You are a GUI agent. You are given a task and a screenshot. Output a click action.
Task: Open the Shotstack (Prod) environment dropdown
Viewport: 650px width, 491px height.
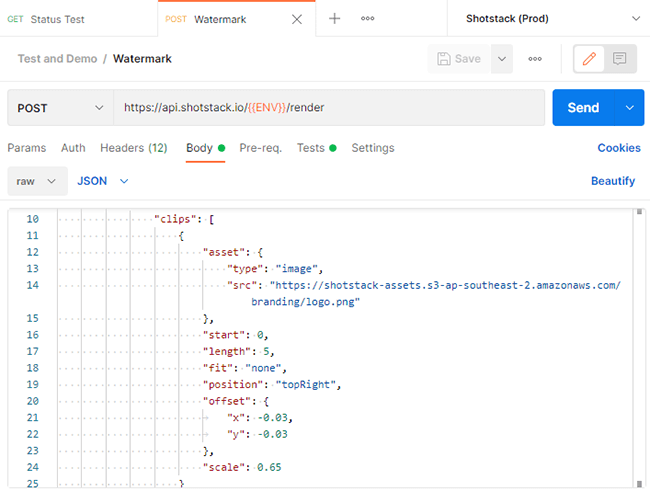point(551,18)
